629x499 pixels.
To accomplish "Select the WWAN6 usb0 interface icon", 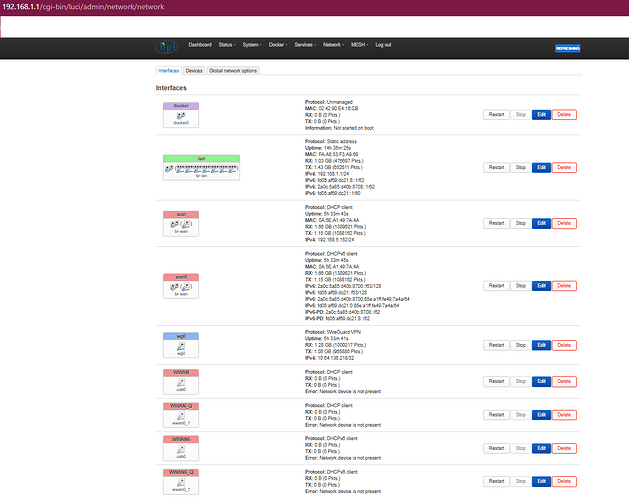I will pos(181,448).
